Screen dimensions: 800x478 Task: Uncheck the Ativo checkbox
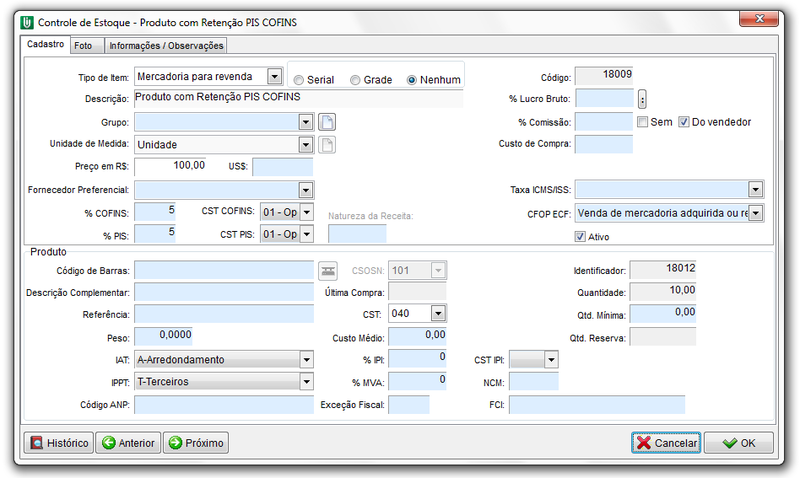click(x=580, y=237)
